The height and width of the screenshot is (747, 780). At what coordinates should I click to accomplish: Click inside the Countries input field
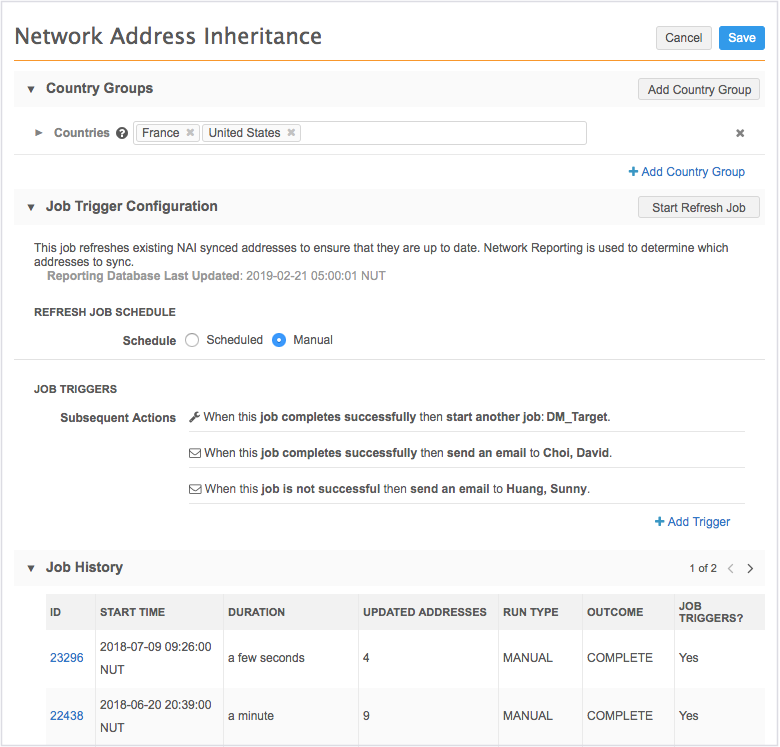tap(440, 133)
